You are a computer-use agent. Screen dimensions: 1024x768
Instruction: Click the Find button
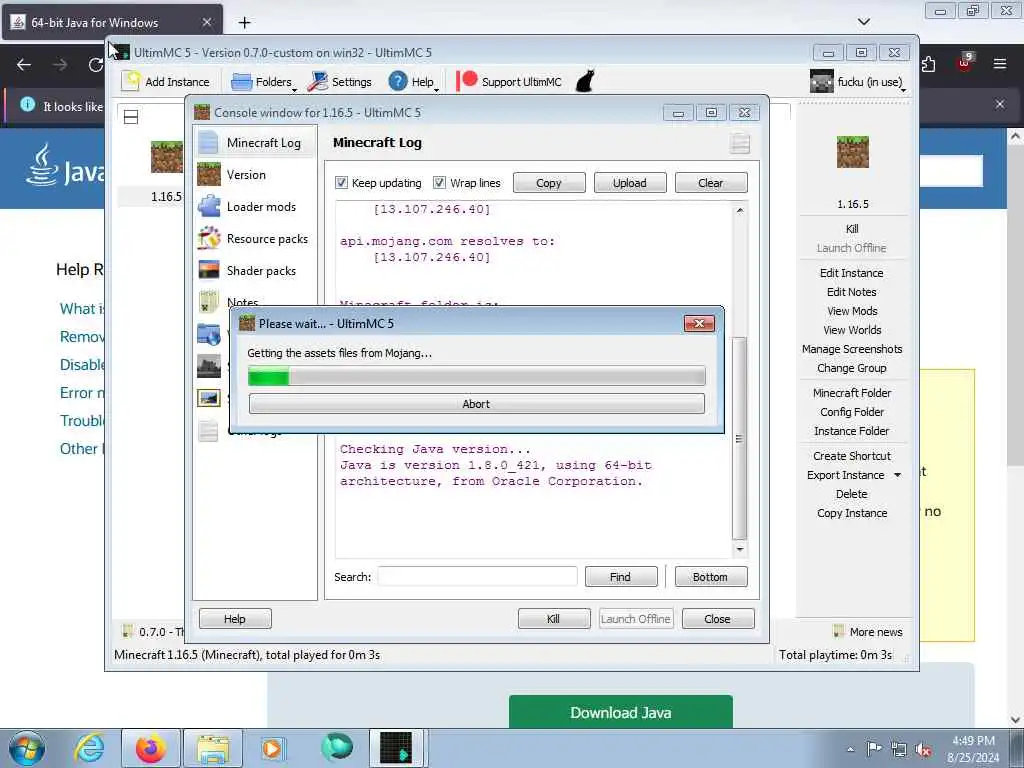[620, 577]
